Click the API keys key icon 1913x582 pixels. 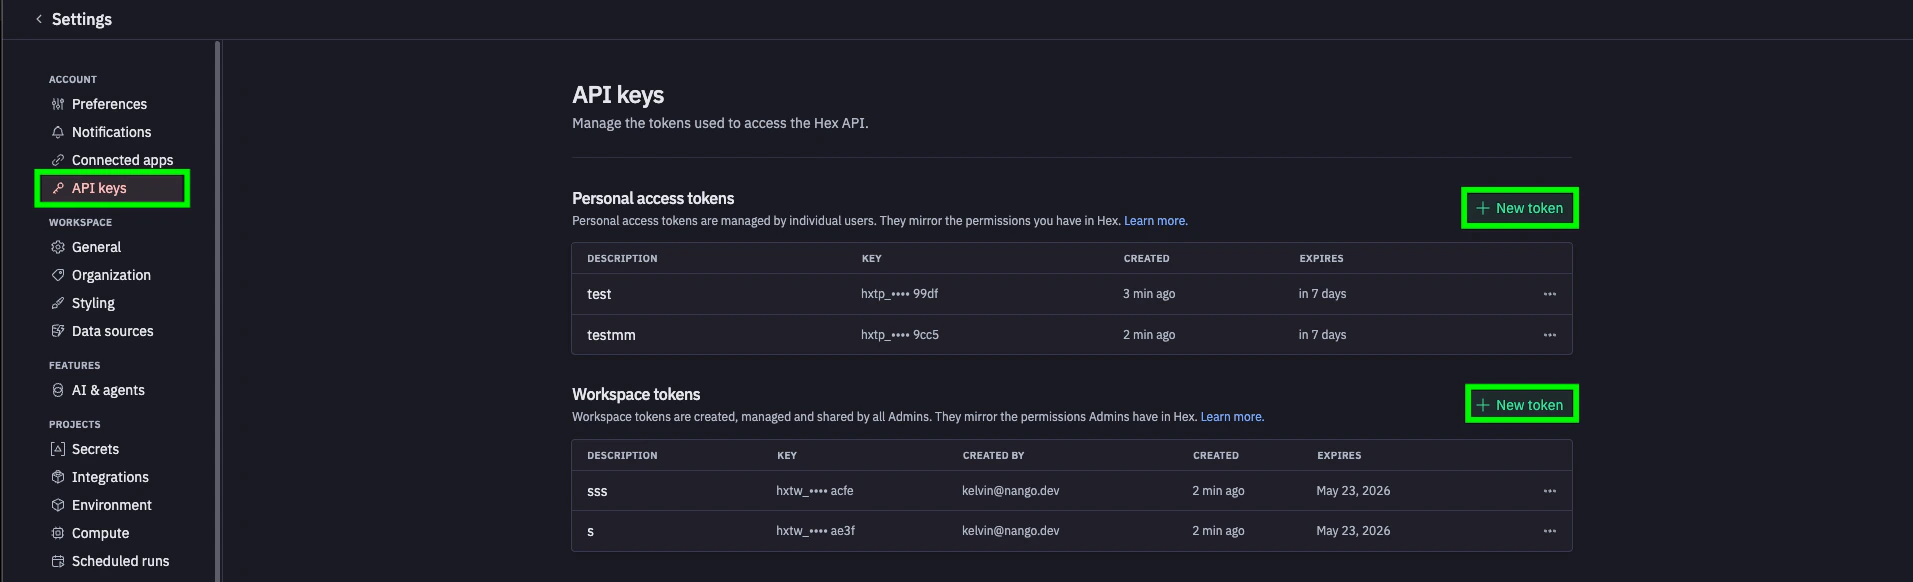coord(58,188)
